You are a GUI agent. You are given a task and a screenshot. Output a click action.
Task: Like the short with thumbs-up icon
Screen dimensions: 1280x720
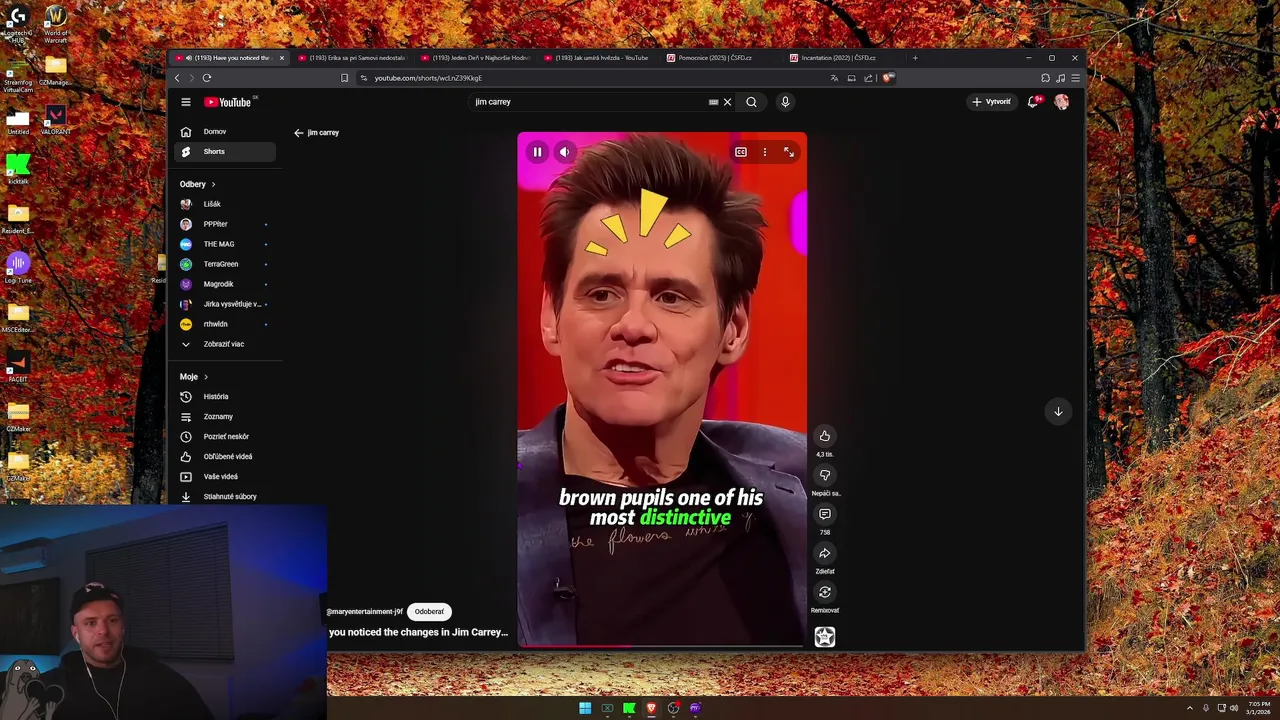pyautogui.click(x=825, y=436)
